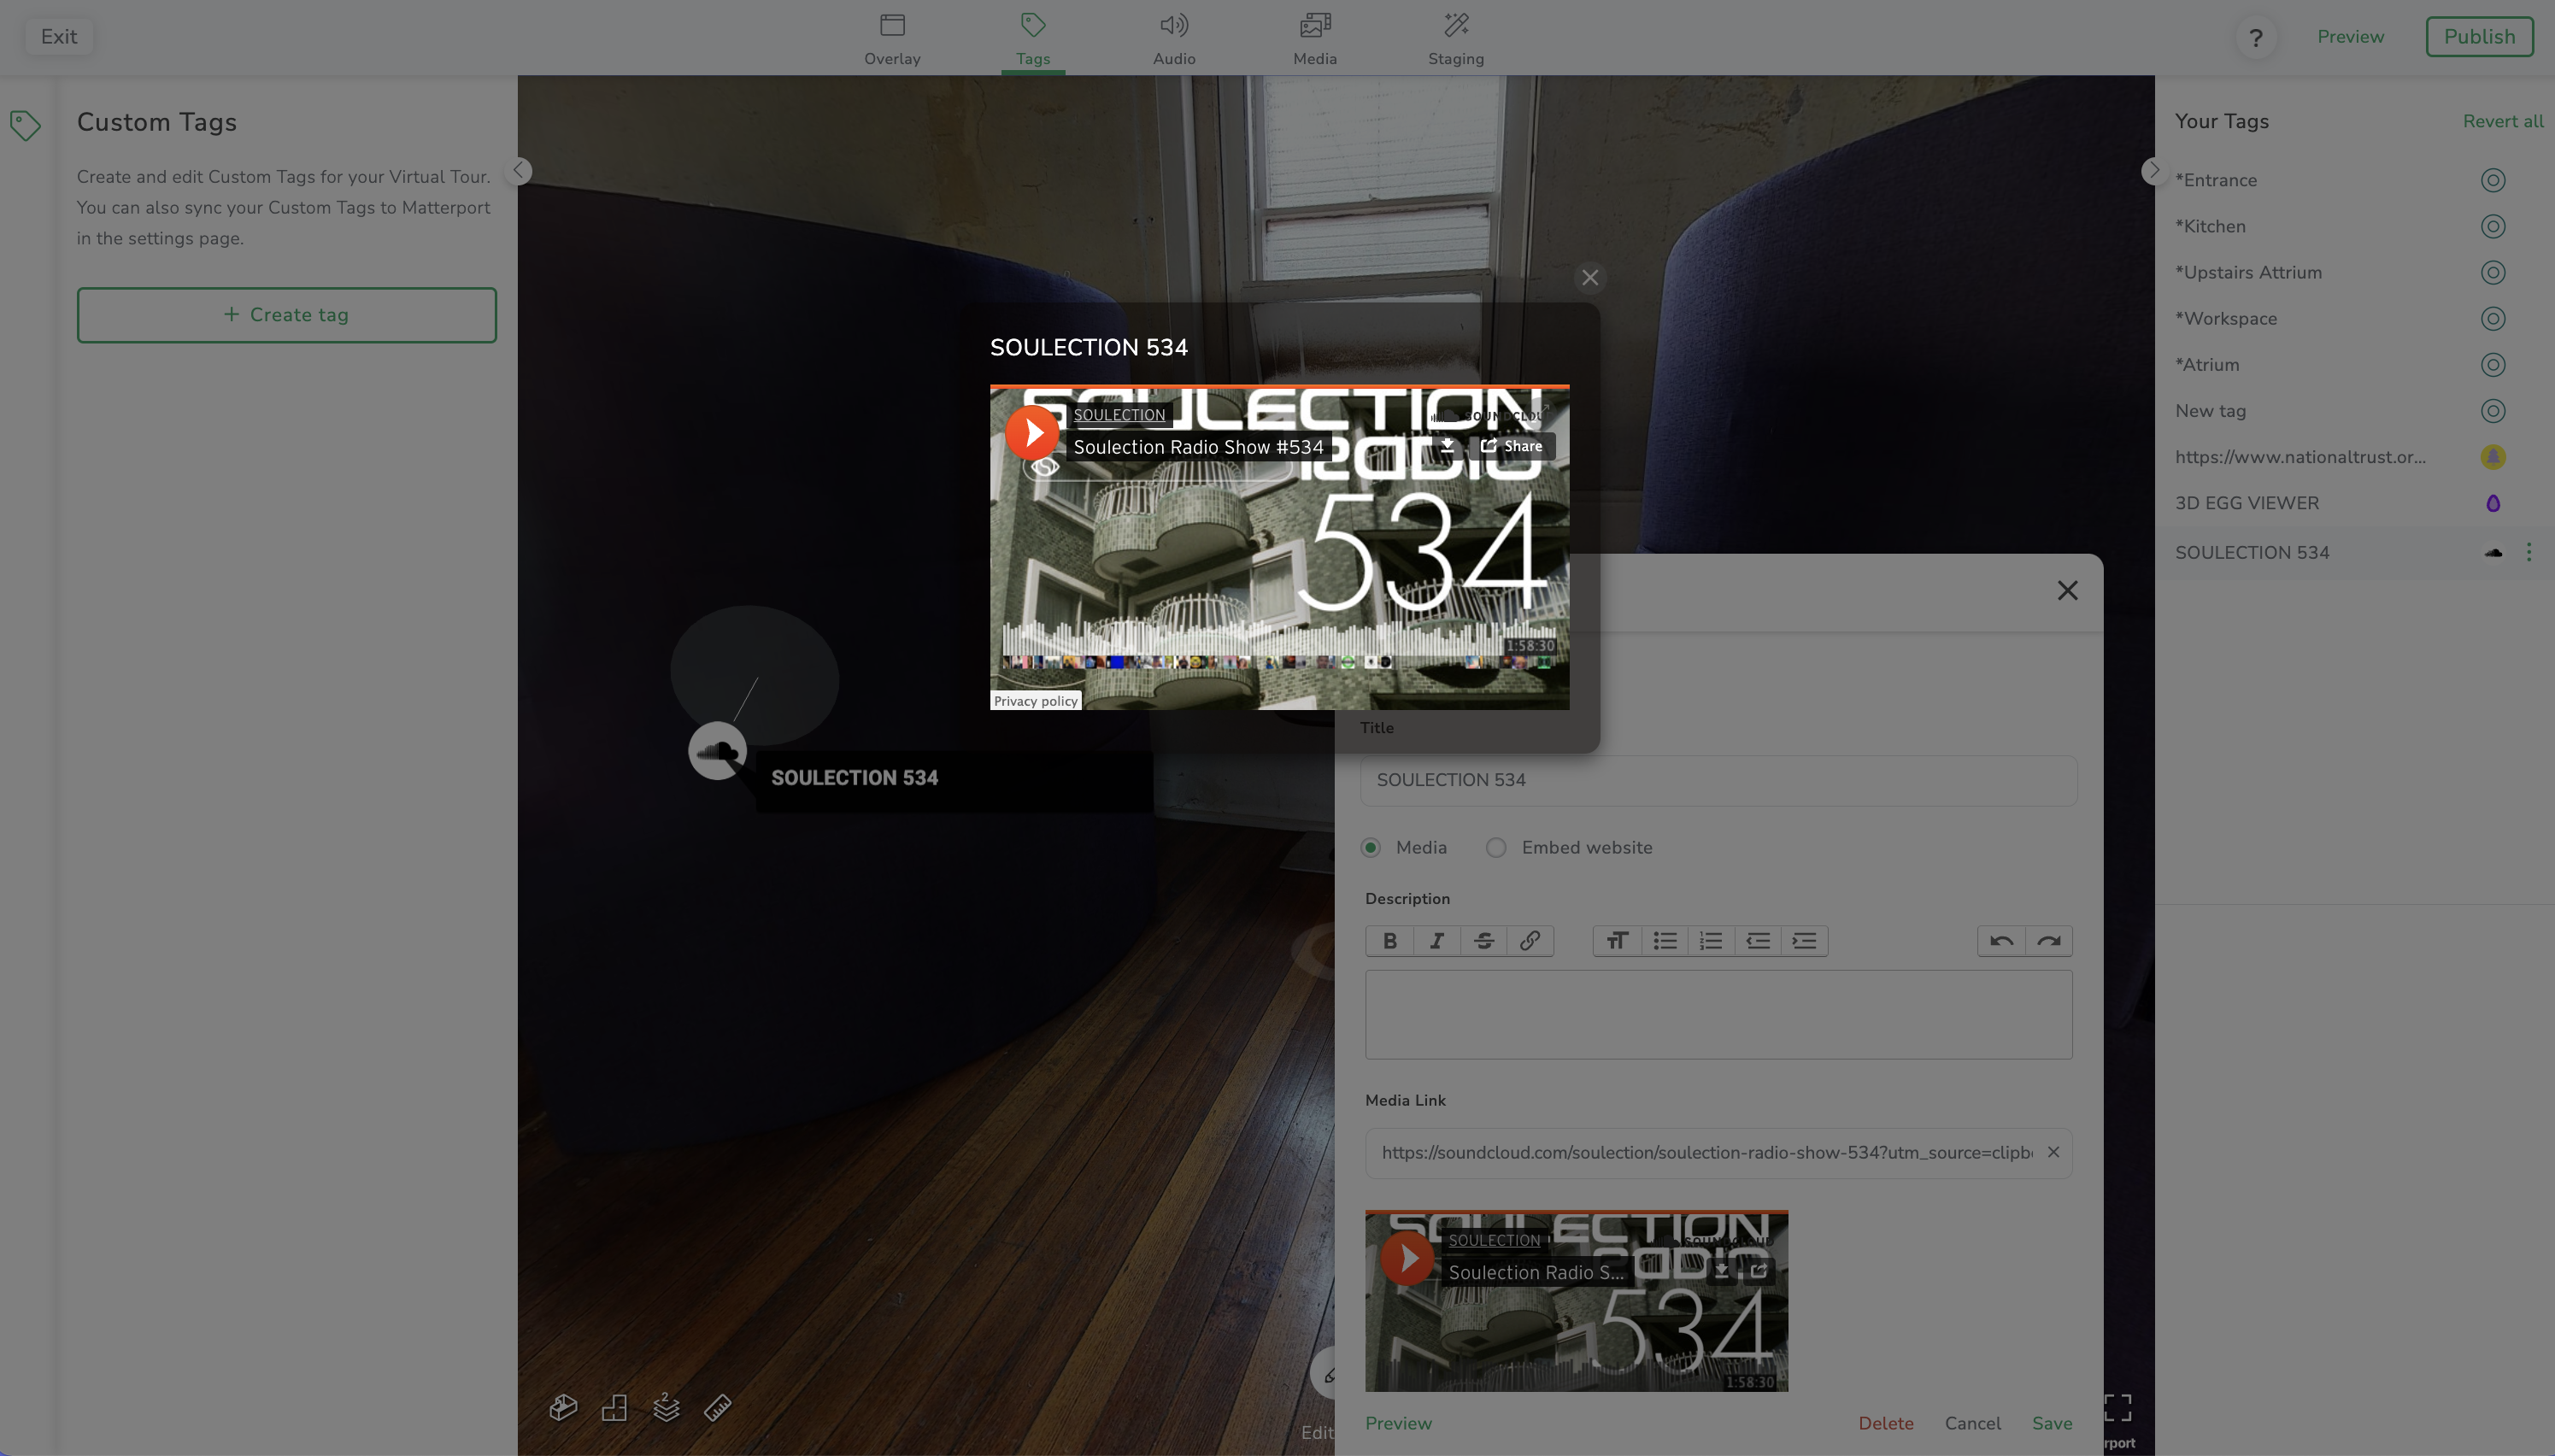The width and height of the screenshot is (2555, 1456).
Task: Edit the Title field SOULECTION 534
Action: (1718, 780)
